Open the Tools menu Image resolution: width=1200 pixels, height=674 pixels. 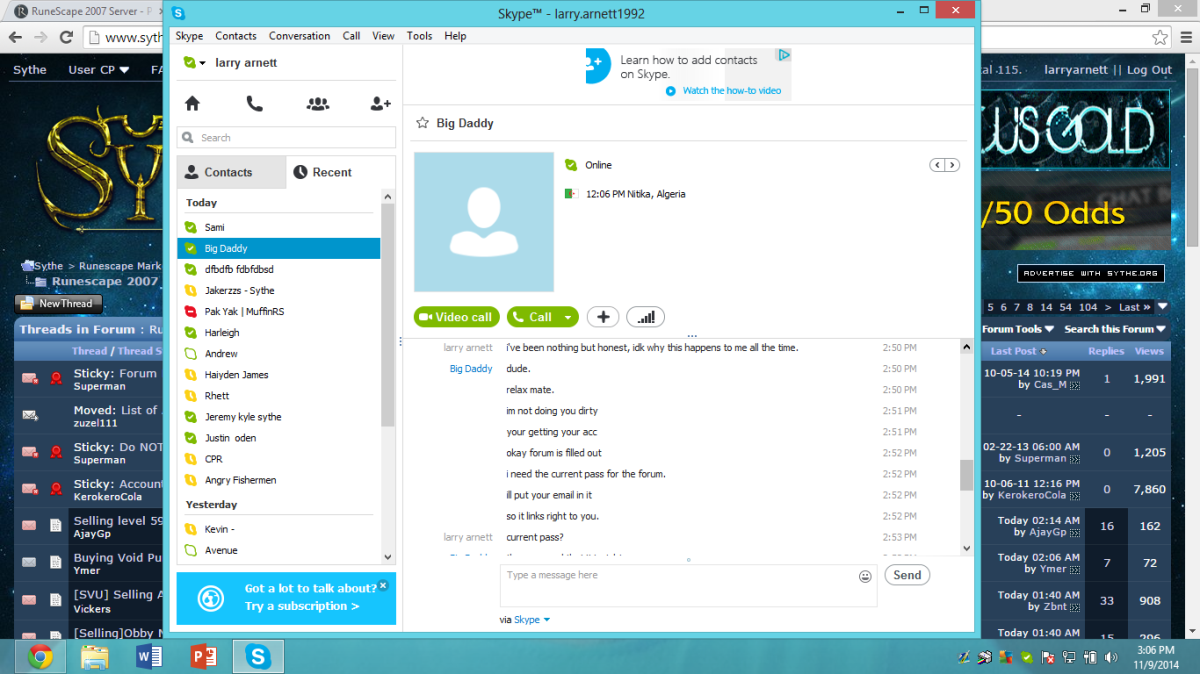tap(419, 36)
